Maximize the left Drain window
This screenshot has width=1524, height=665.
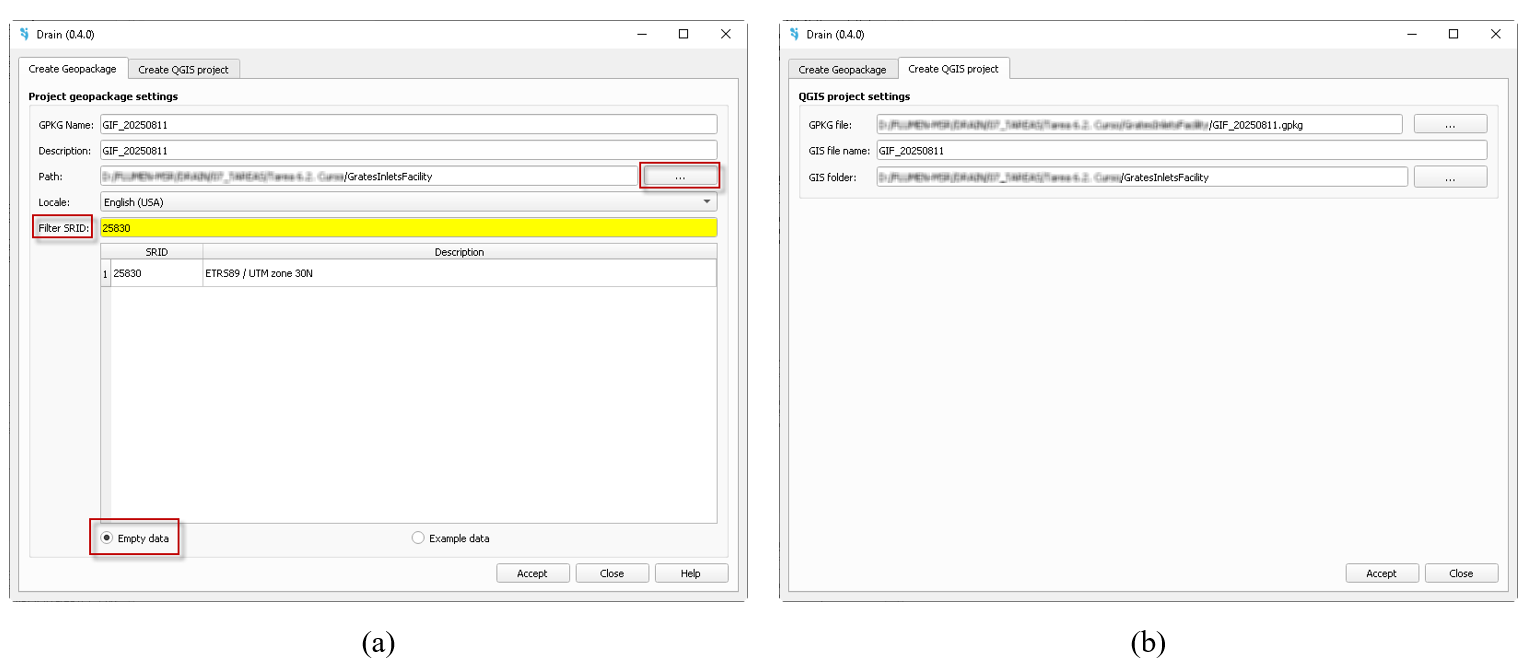coord(683,34)
